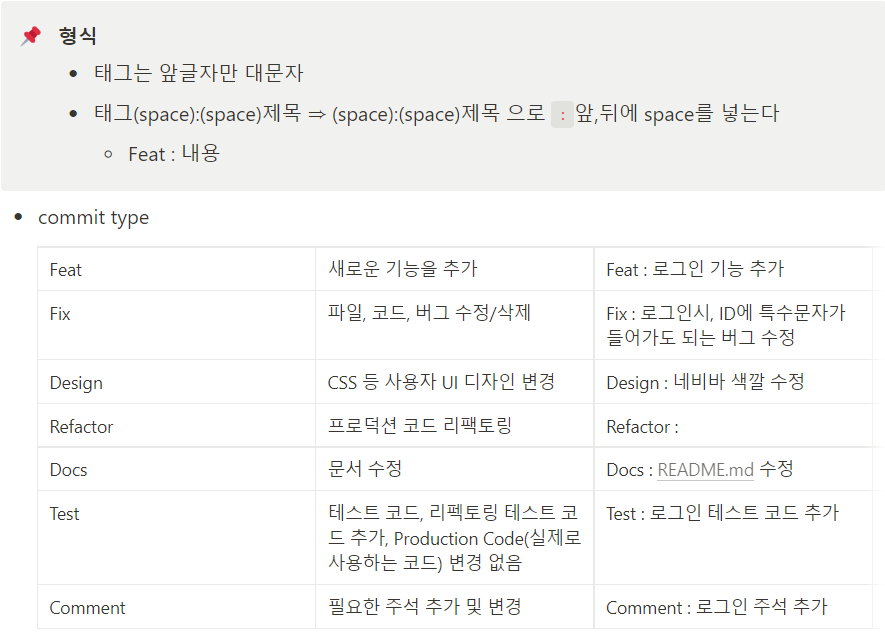Click the 'CSS 등 사용자 UI 디자인 변경' cell

coord(454,382)
